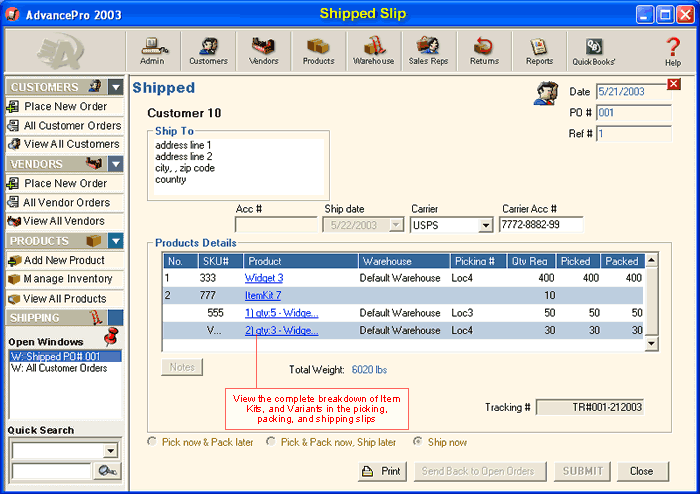Open All Customer Orders in sidebar
The height and width of the screenshot is (494, 700).
pos(65,125)
